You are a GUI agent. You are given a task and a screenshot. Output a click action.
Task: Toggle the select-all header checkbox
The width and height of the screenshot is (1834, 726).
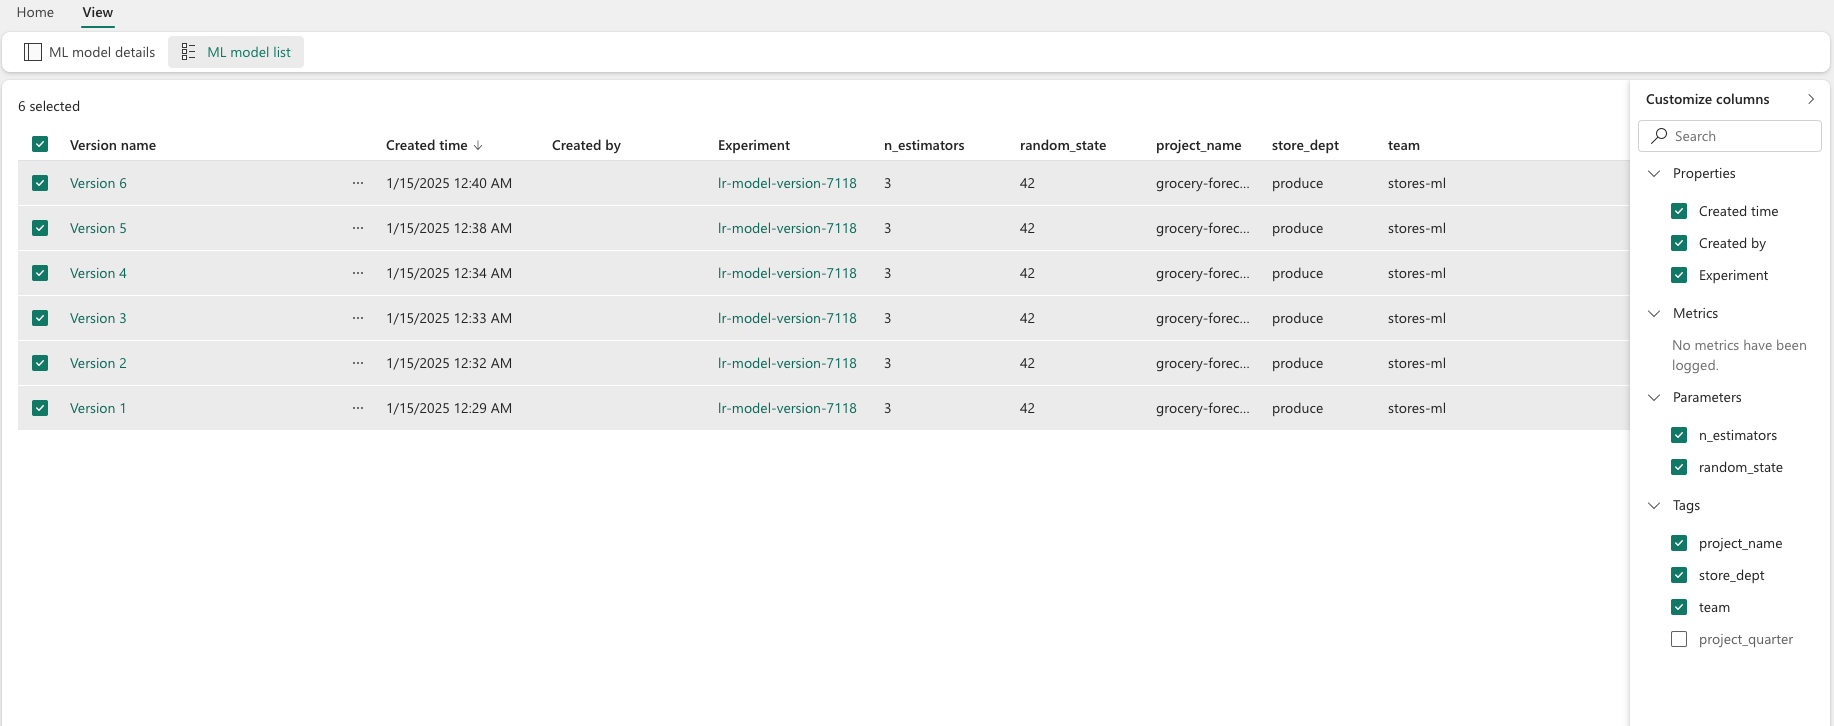(40, 144)
